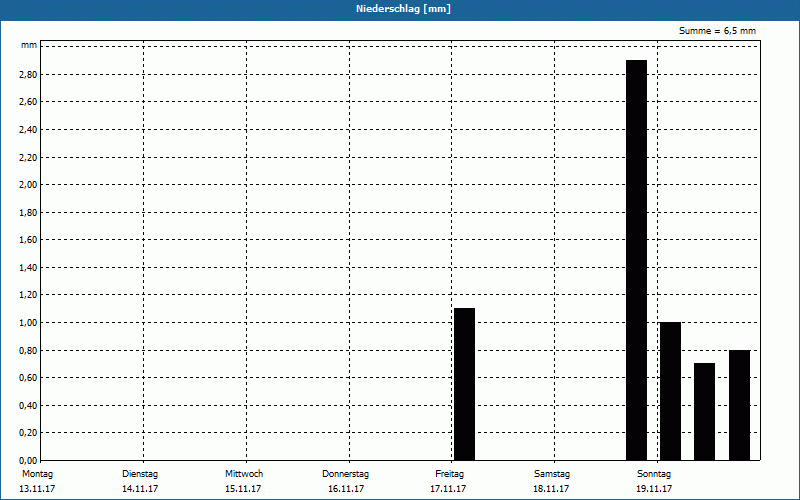800x500 pixels.
Task: Click the 0,20 y-axis value
Action: (28, 433)
